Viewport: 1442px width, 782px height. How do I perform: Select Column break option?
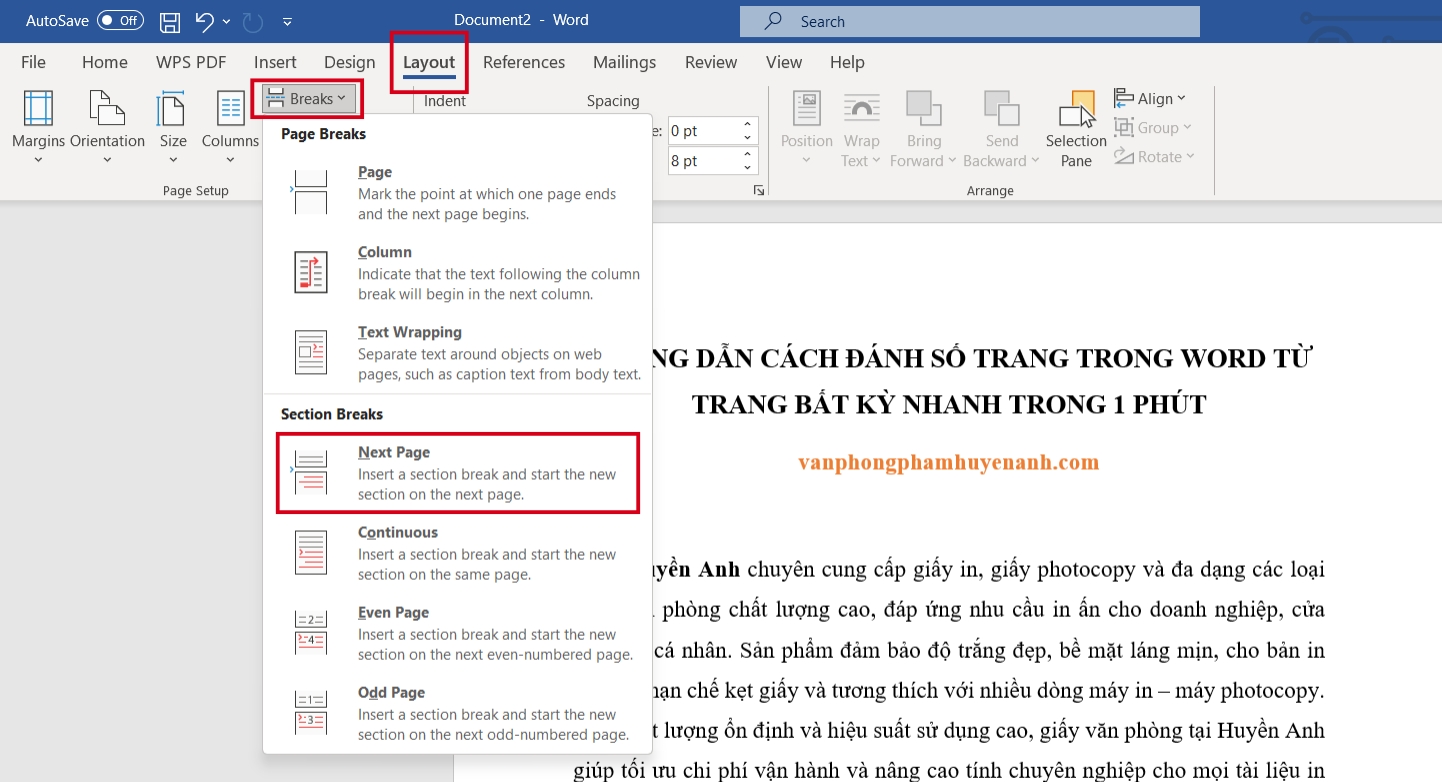(x=457, y=272)
